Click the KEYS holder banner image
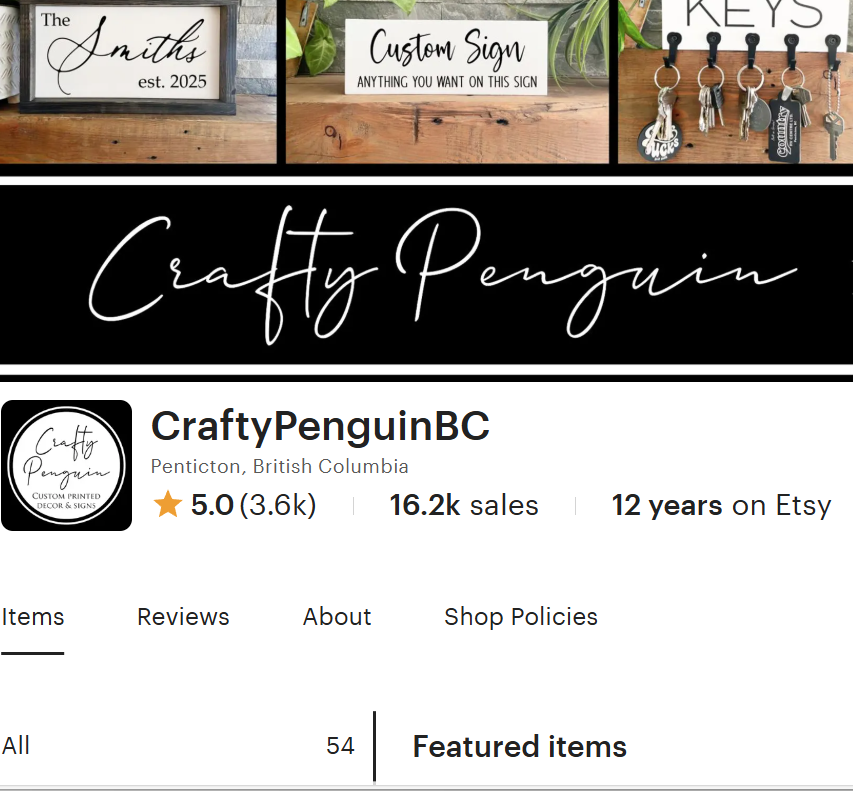 [x=735, y=82]
